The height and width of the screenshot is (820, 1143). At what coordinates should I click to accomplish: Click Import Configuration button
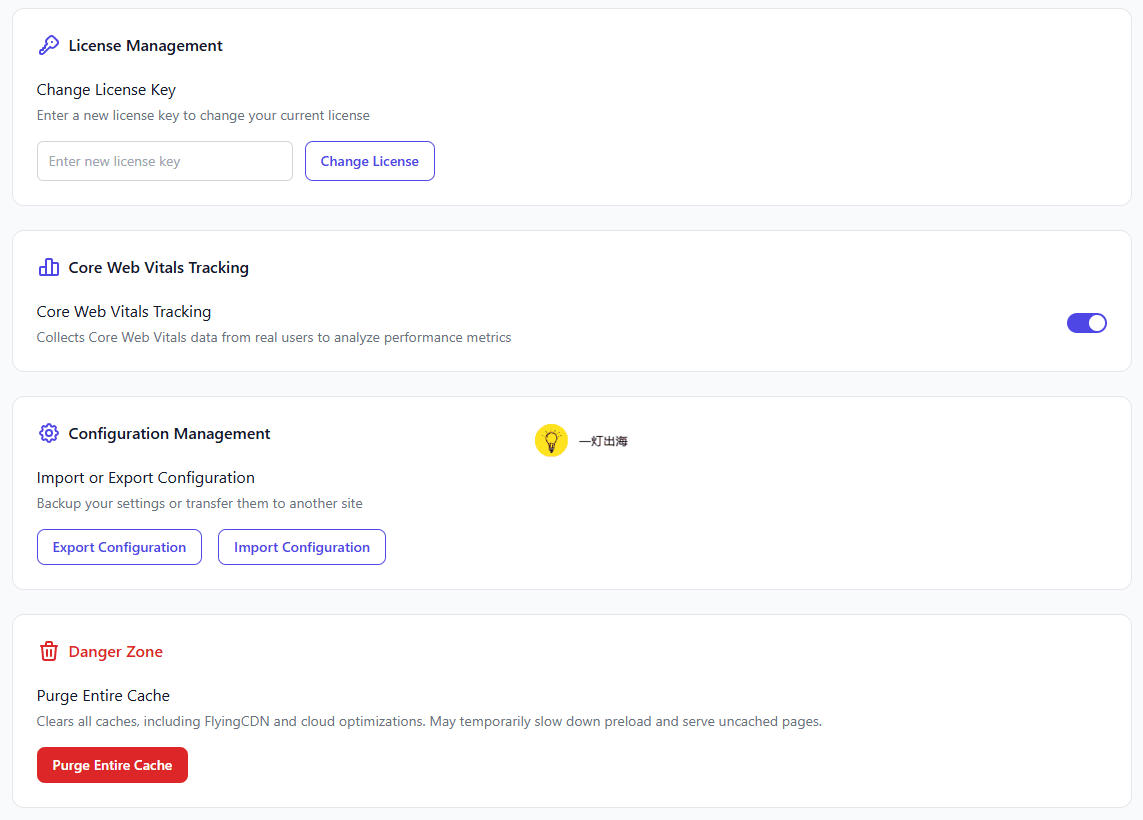pyautogui.click(x=302, y=547)
